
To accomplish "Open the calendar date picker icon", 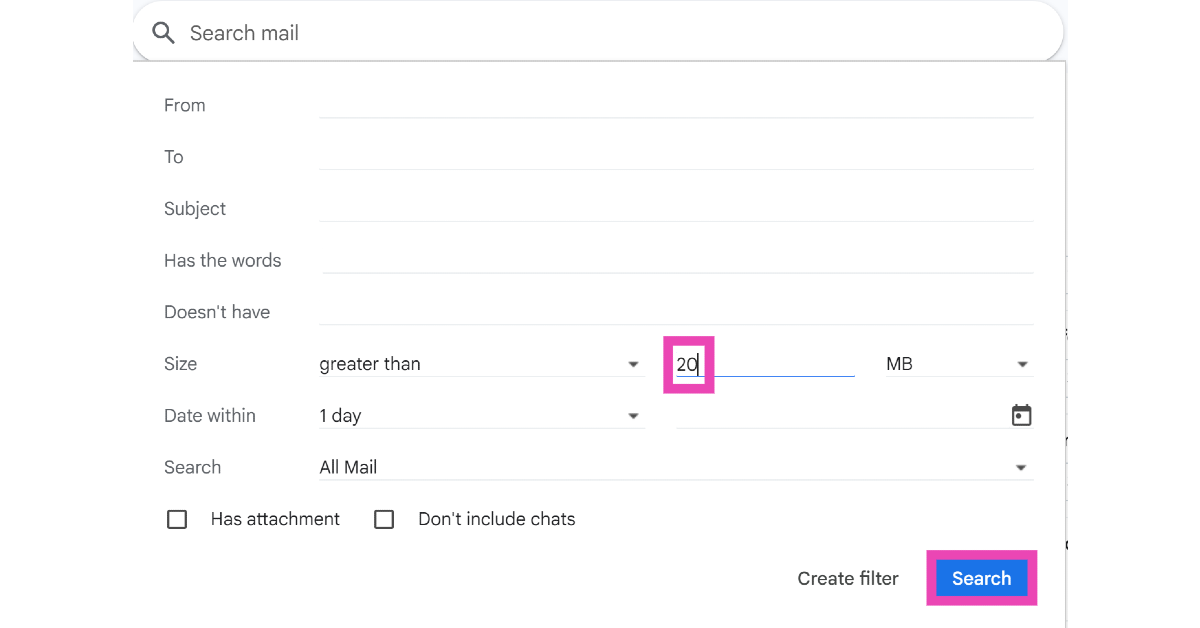I will (1021, 415).
